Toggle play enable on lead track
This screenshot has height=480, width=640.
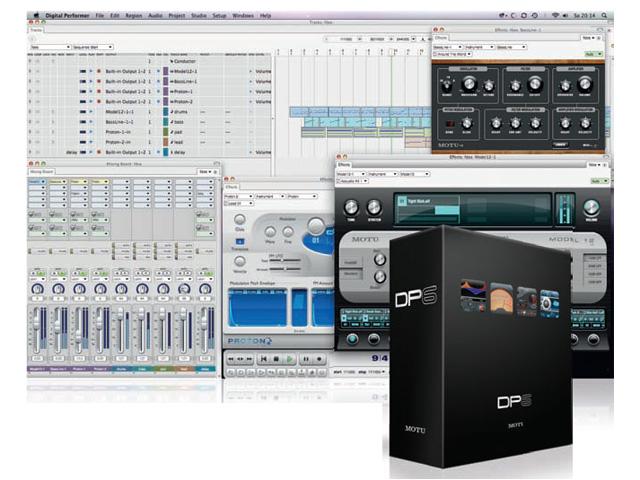pyautogui.click(x=91, y=142)
